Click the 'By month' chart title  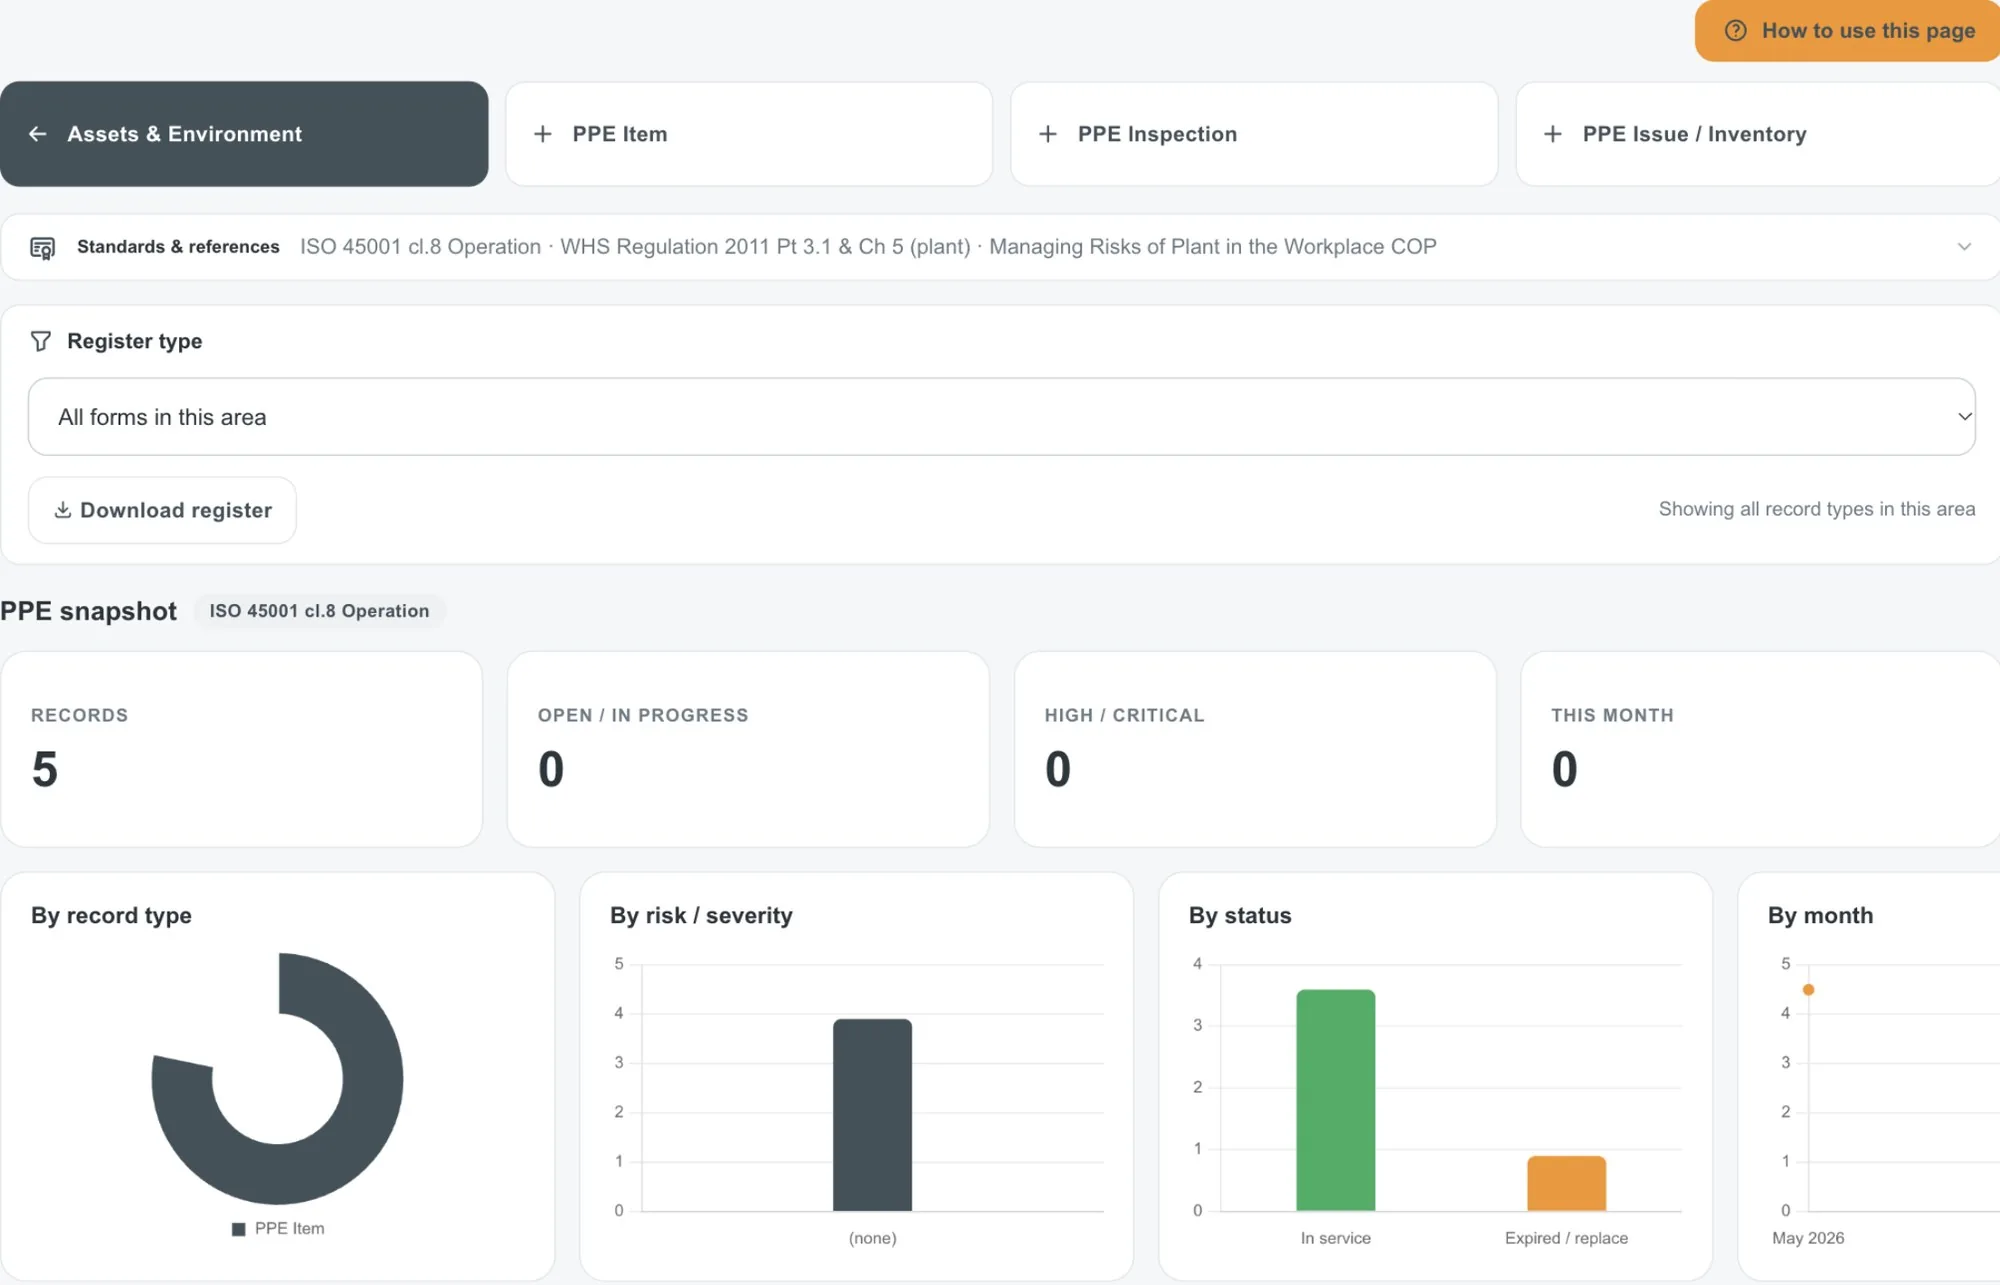(1820, 916)
